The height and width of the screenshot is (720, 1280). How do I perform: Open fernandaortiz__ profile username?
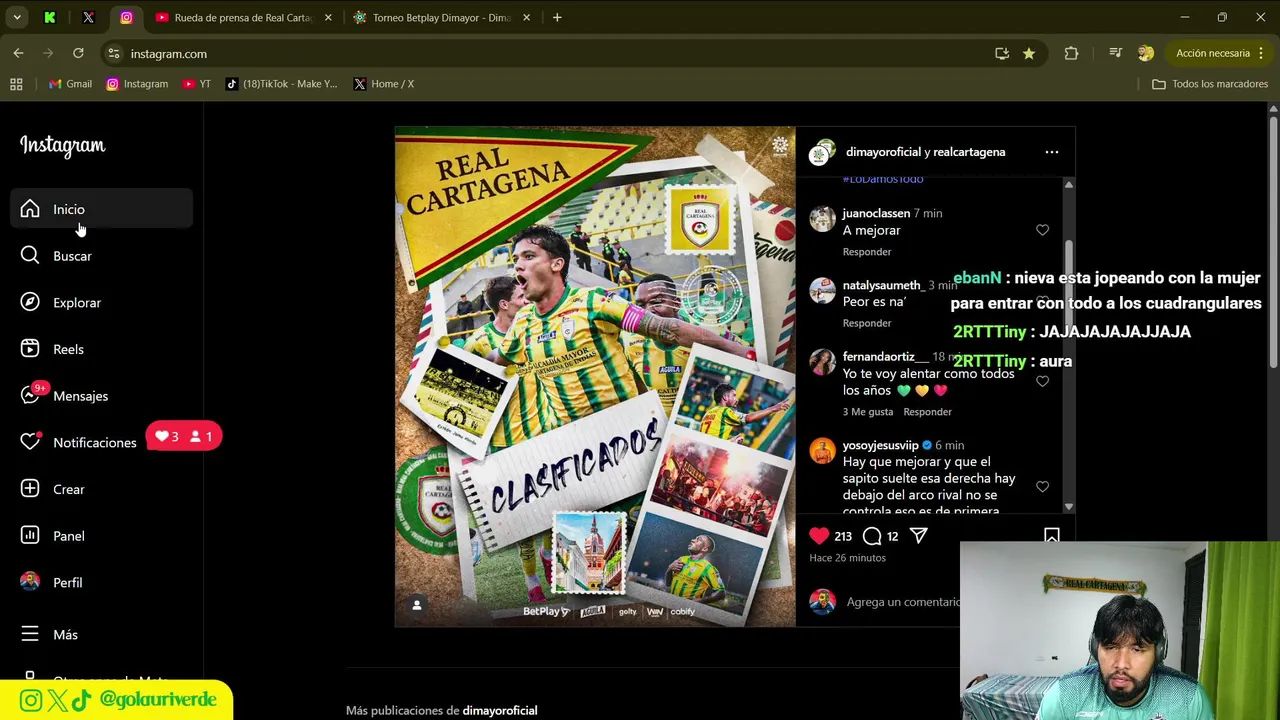tap(886, 356)
